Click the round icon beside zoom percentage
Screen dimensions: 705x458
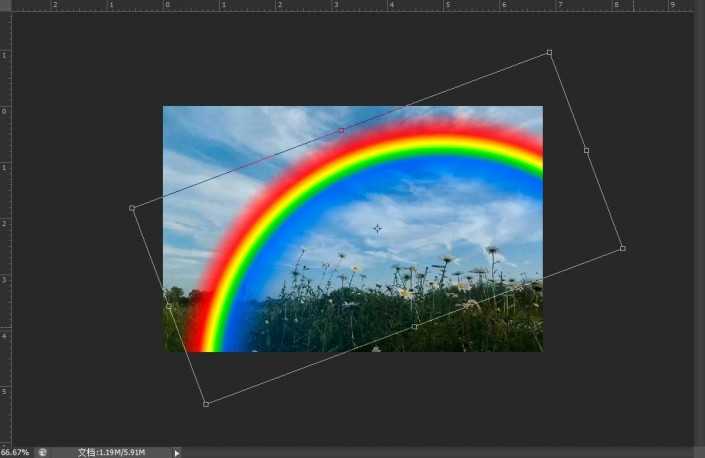(x=42, y=452)
